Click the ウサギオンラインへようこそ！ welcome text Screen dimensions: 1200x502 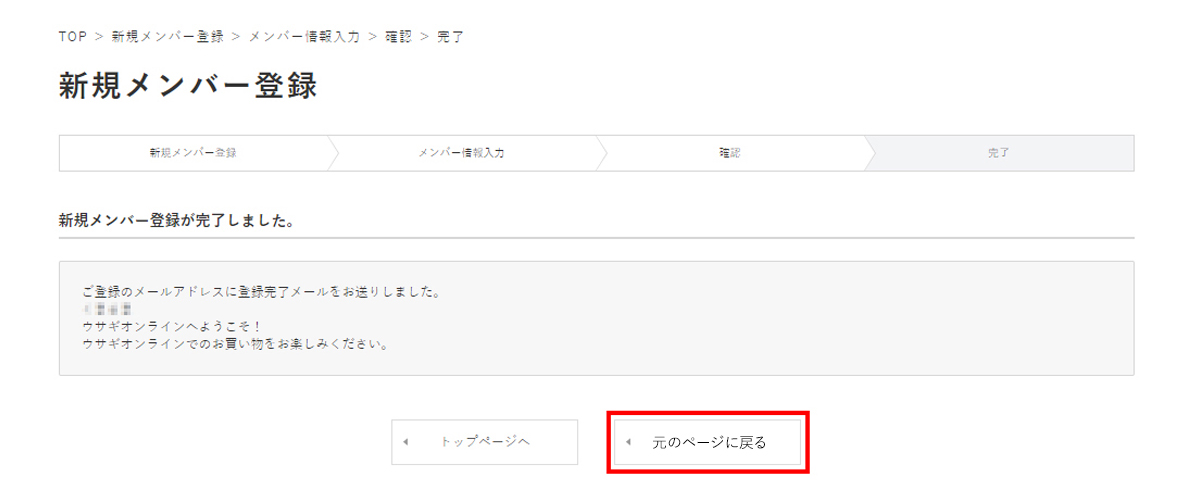(x=173, y=327)
